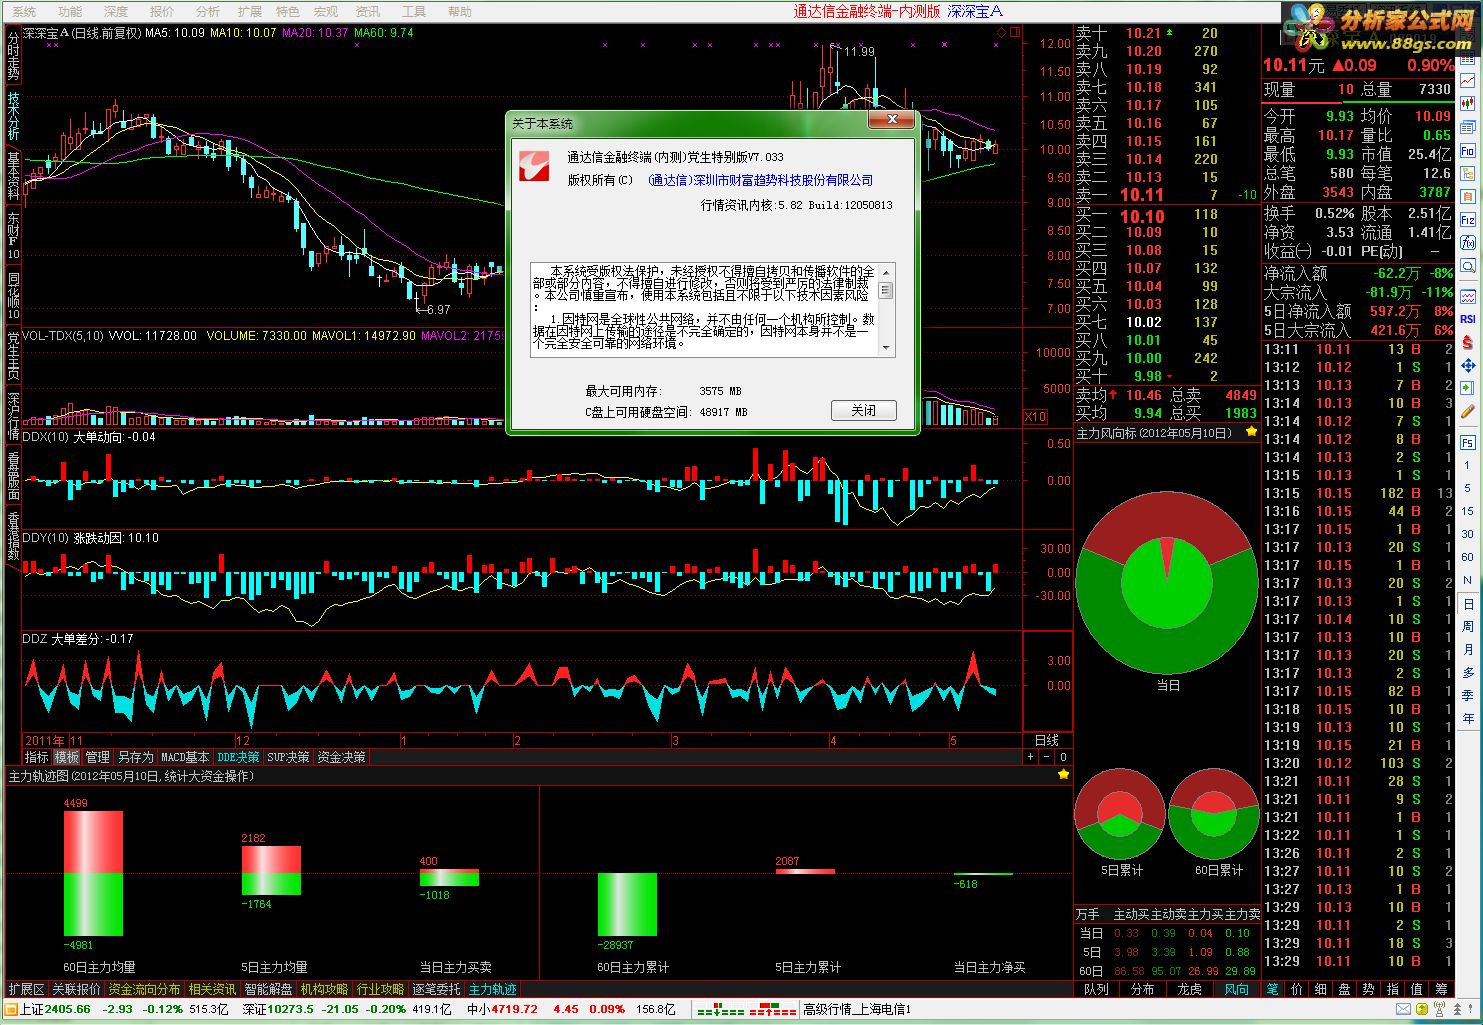Click the X10 volume scale marker
Screen dimensions: 1483x1025
pos(1035,417)
